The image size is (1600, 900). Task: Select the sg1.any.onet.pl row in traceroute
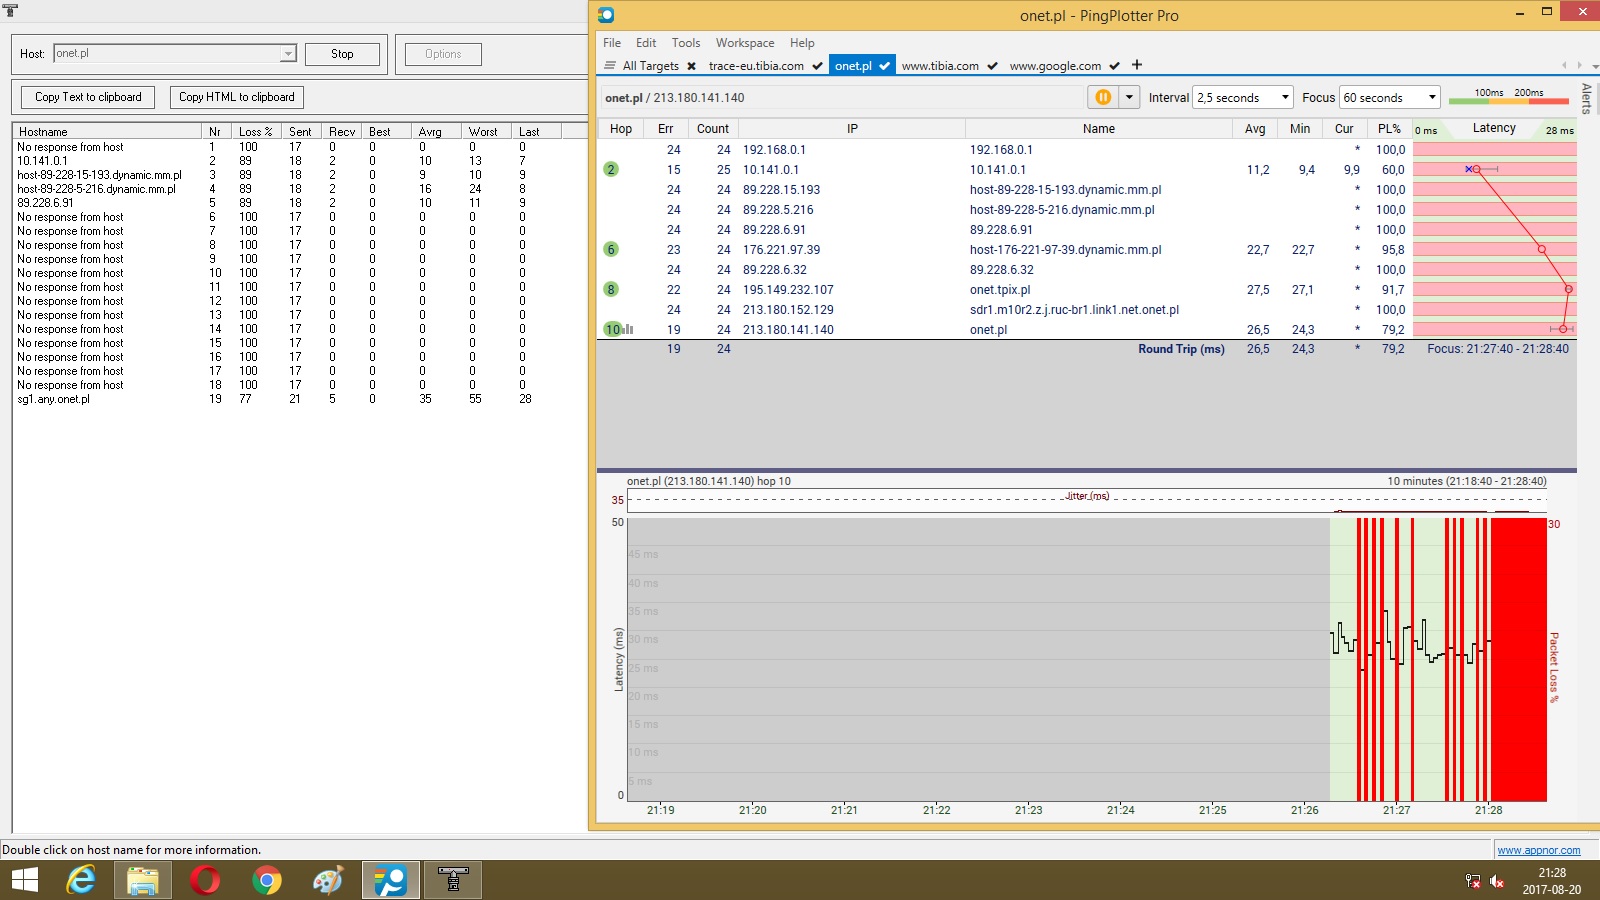coord(286,399)
